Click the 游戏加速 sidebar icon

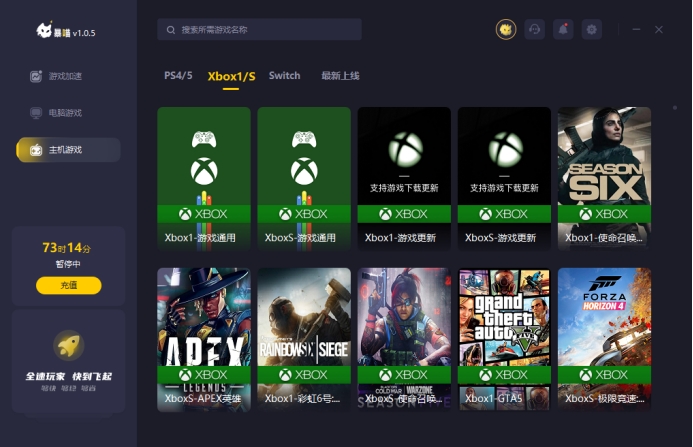click(x=36, y=76)
